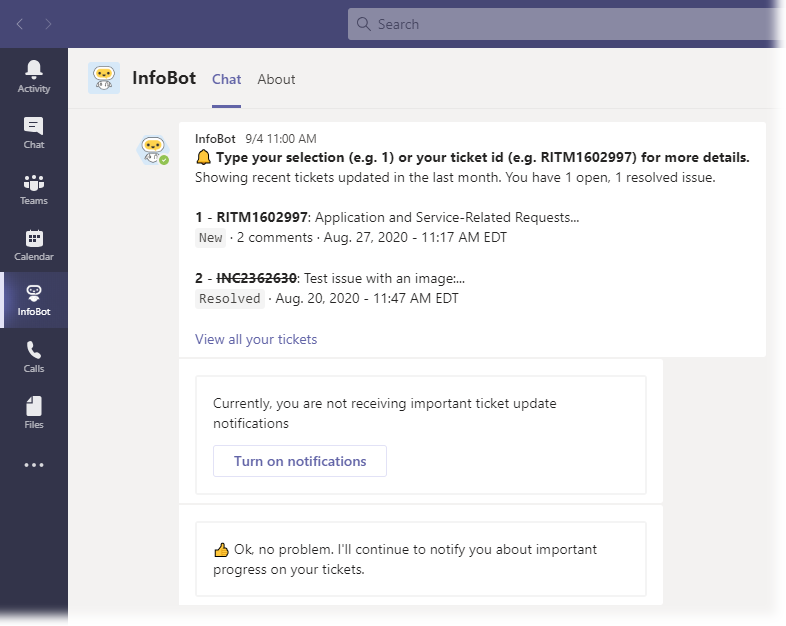Viewport: 786px width, 626px height.
Task: Switch to the About tab
Action: click(276, 79)
